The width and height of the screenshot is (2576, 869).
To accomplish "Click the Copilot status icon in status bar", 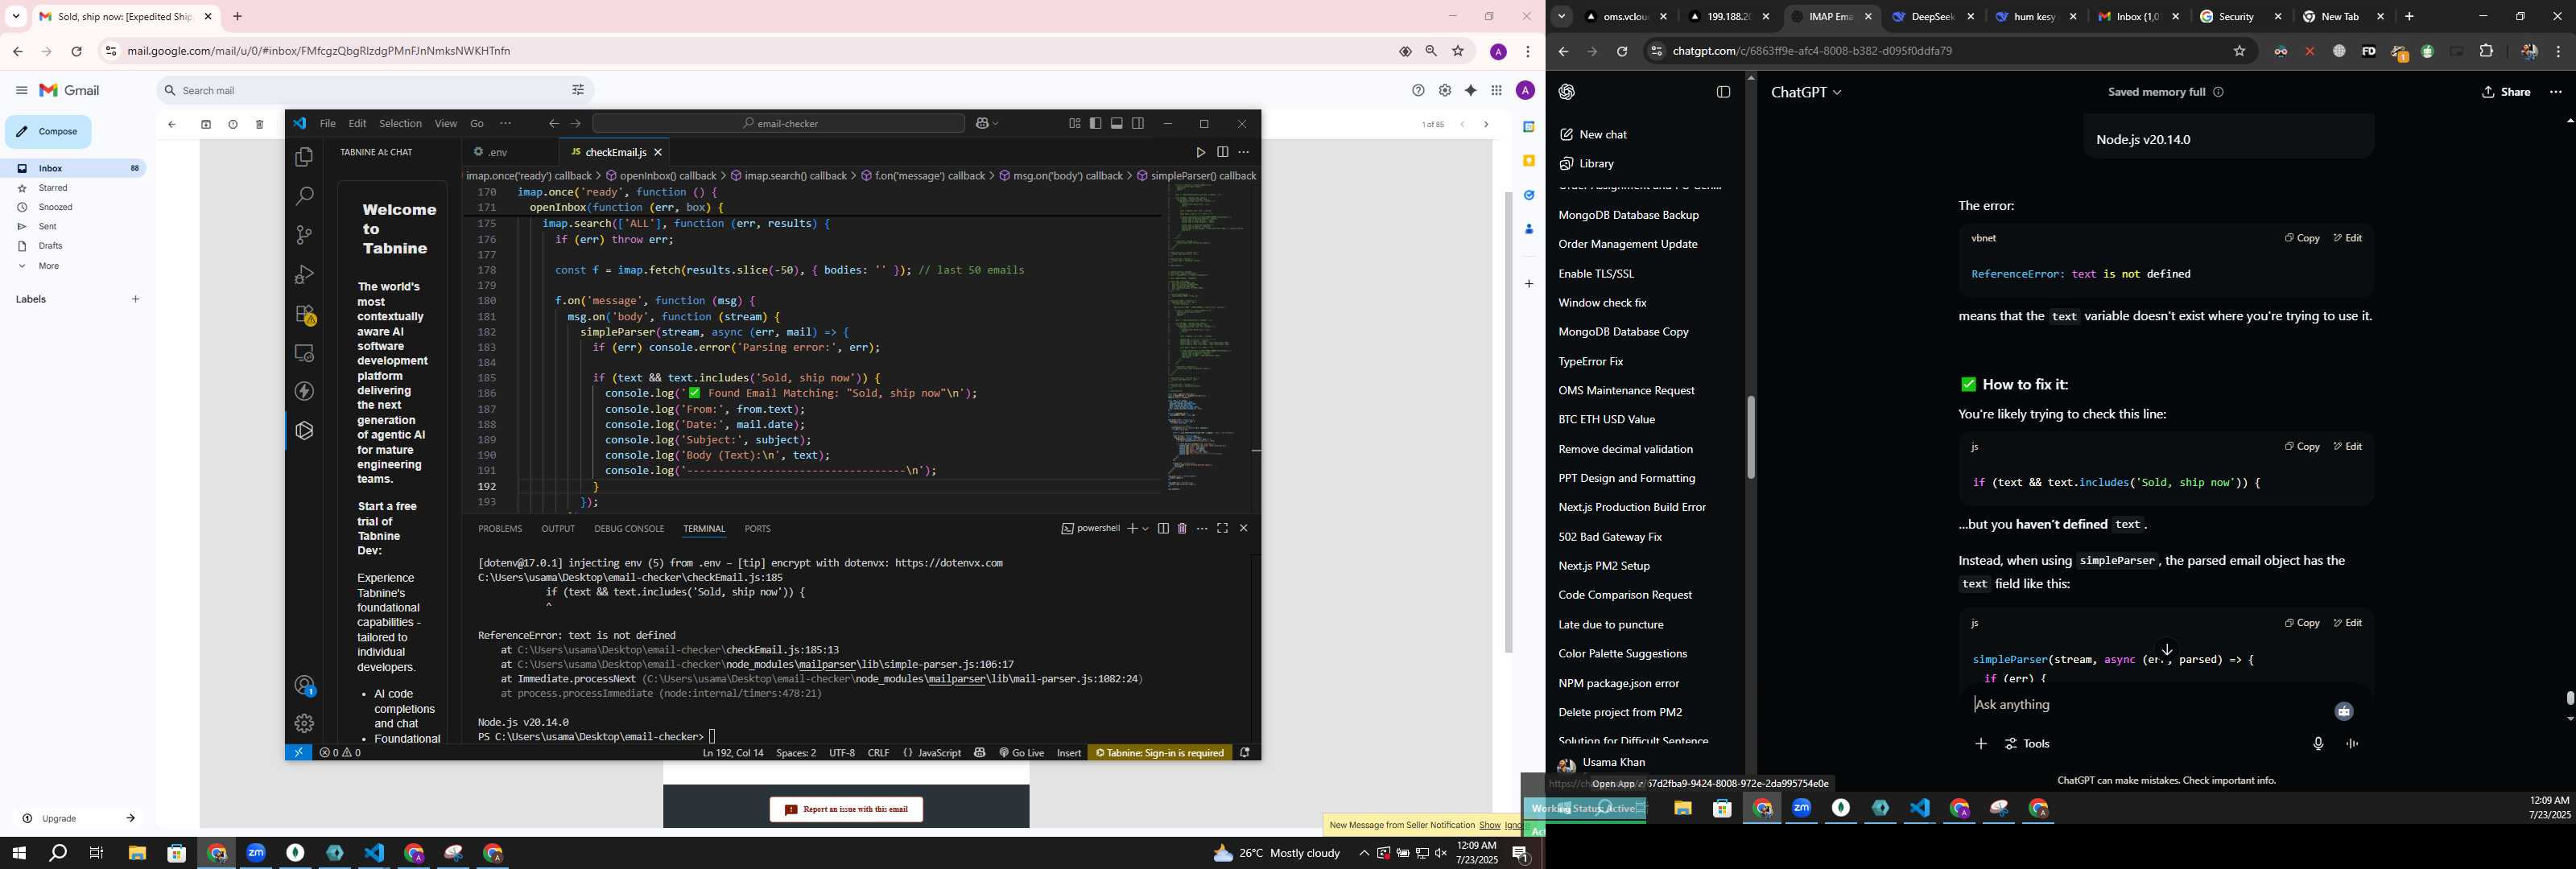I will [x=979, y=753].
